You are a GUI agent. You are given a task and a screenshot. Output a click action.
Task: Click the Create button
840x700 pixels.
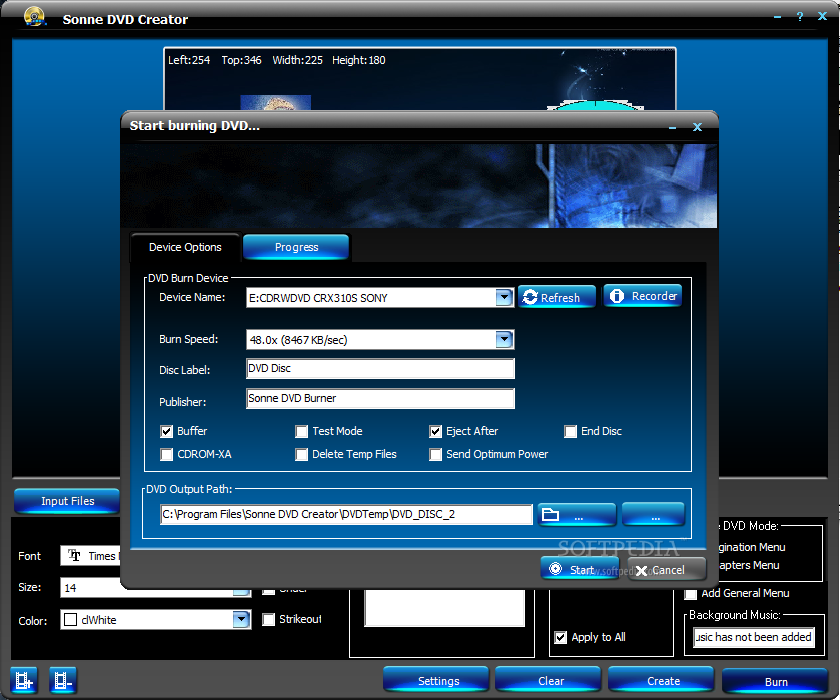coord(663,681)
